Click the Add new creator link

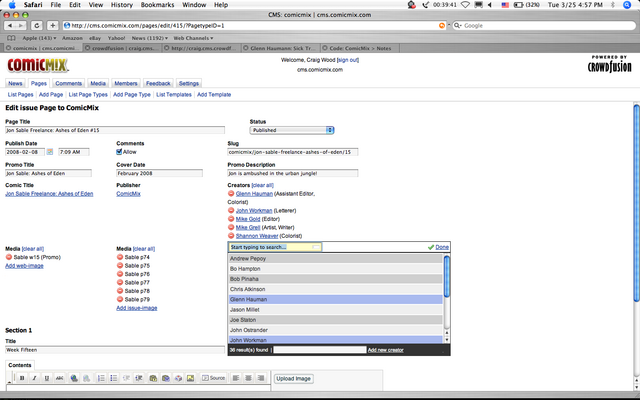pyautogui.click(x=385, y=350)
